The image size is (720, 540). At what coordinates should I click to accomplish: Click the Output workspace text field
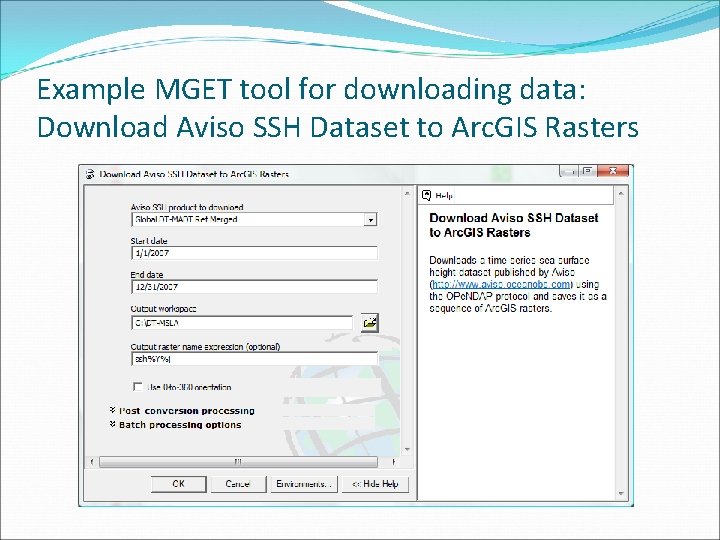[242, 323]
